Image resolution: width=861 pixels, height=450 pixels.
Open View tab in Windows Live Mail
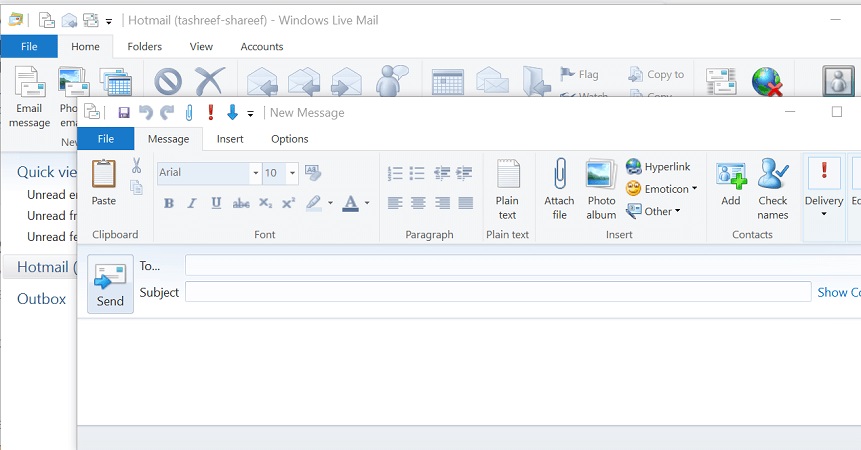pyautogui.click(x=201, y=47)
